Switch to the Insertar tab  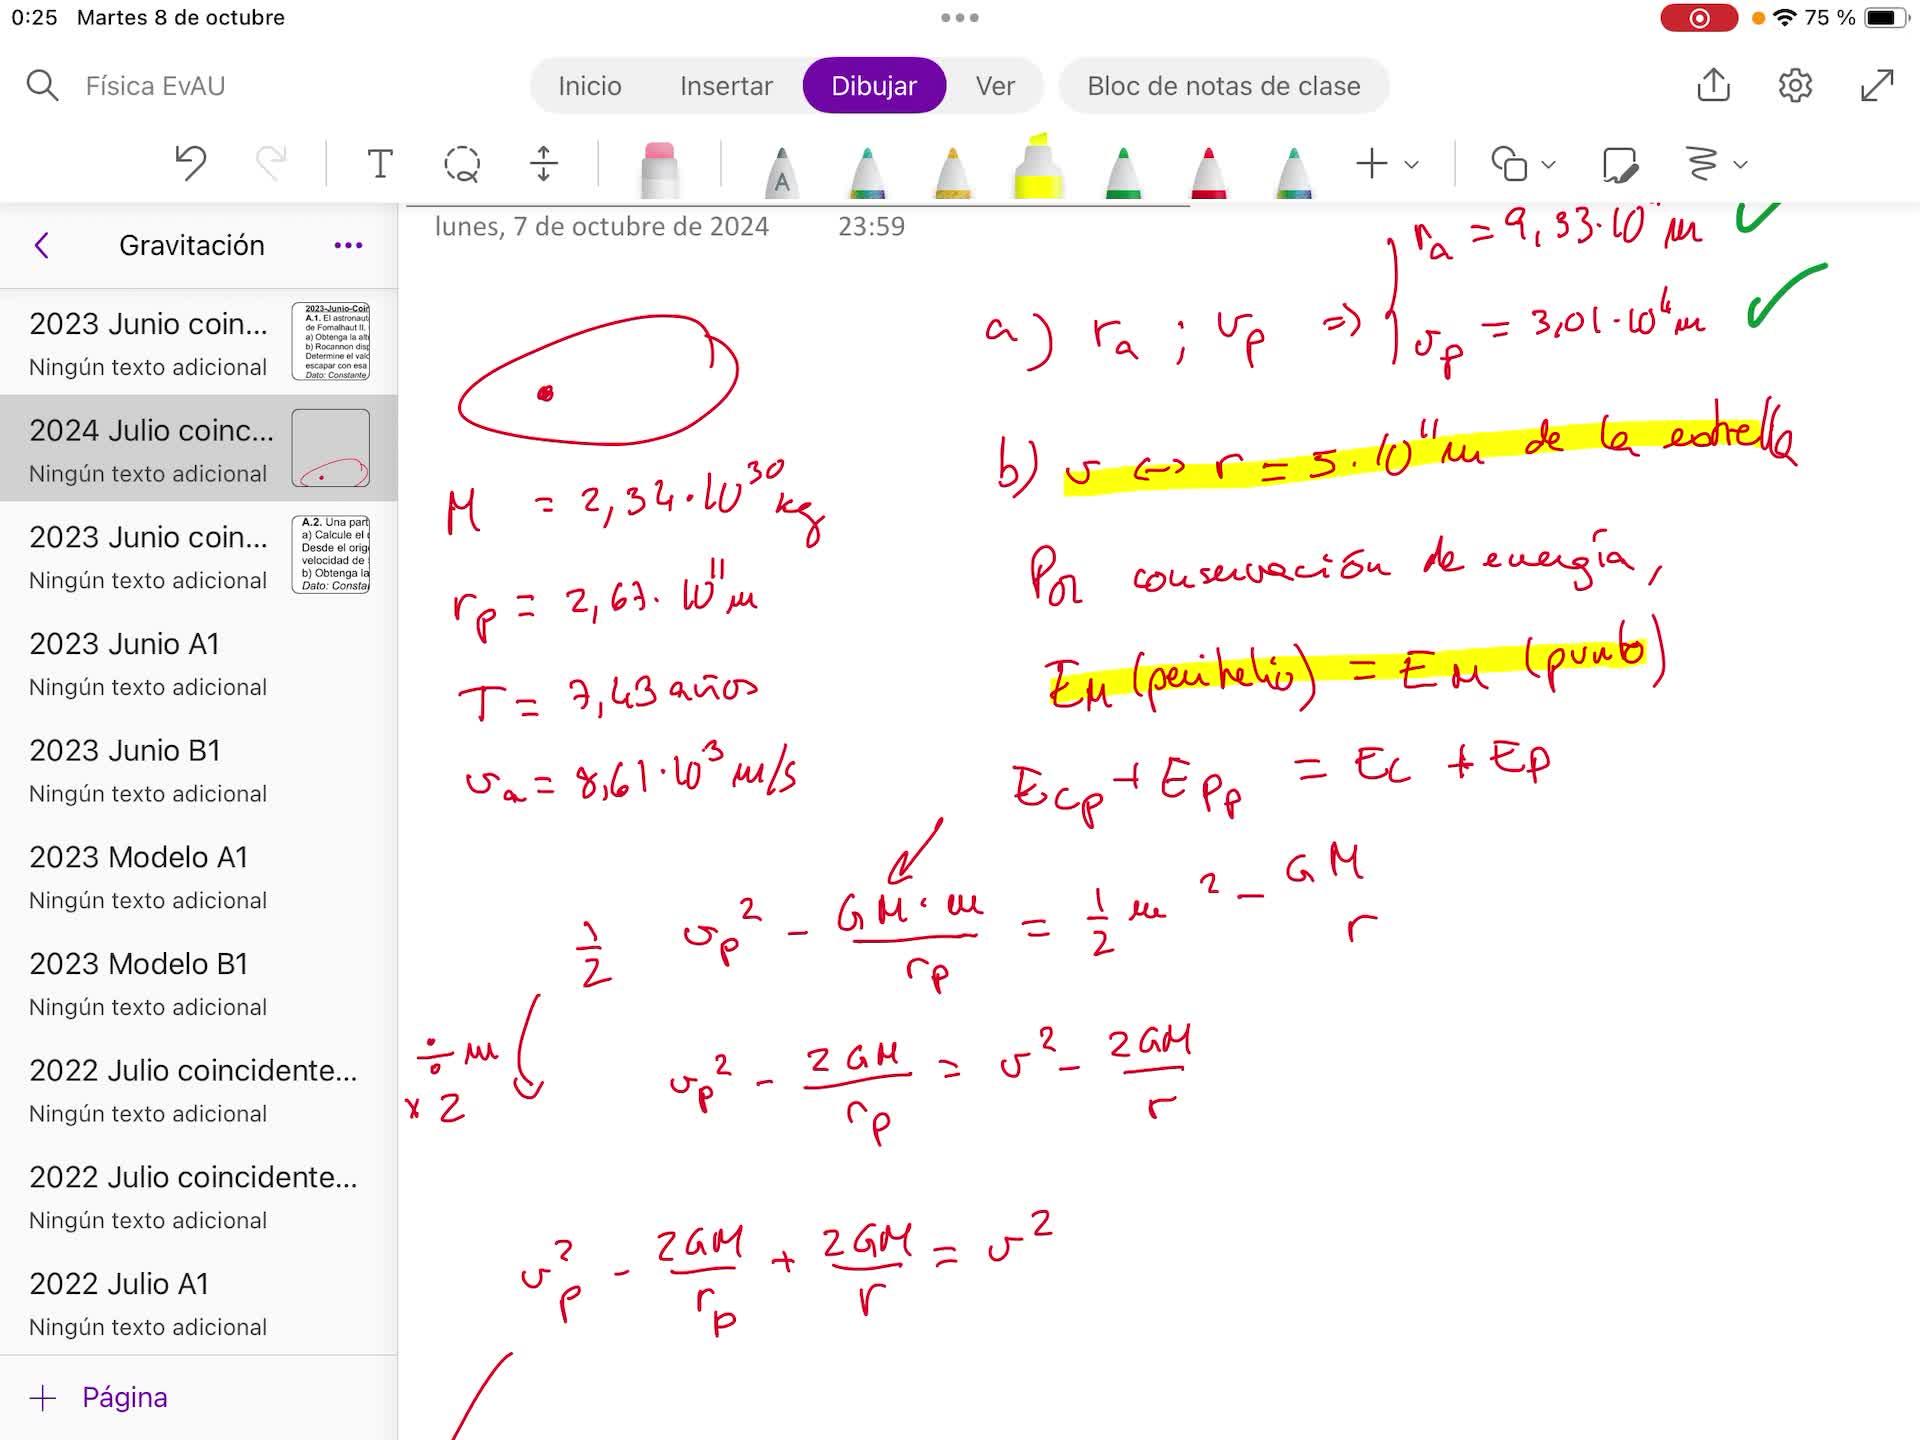(x=726, y=86)
